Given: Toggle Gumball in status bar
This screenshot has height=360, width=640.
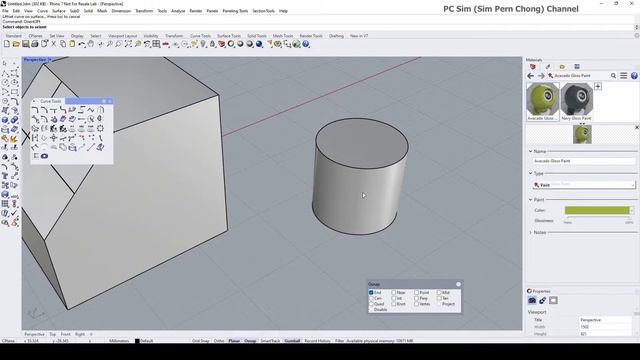Looking at the screenshot, I should tap(292, 341).
